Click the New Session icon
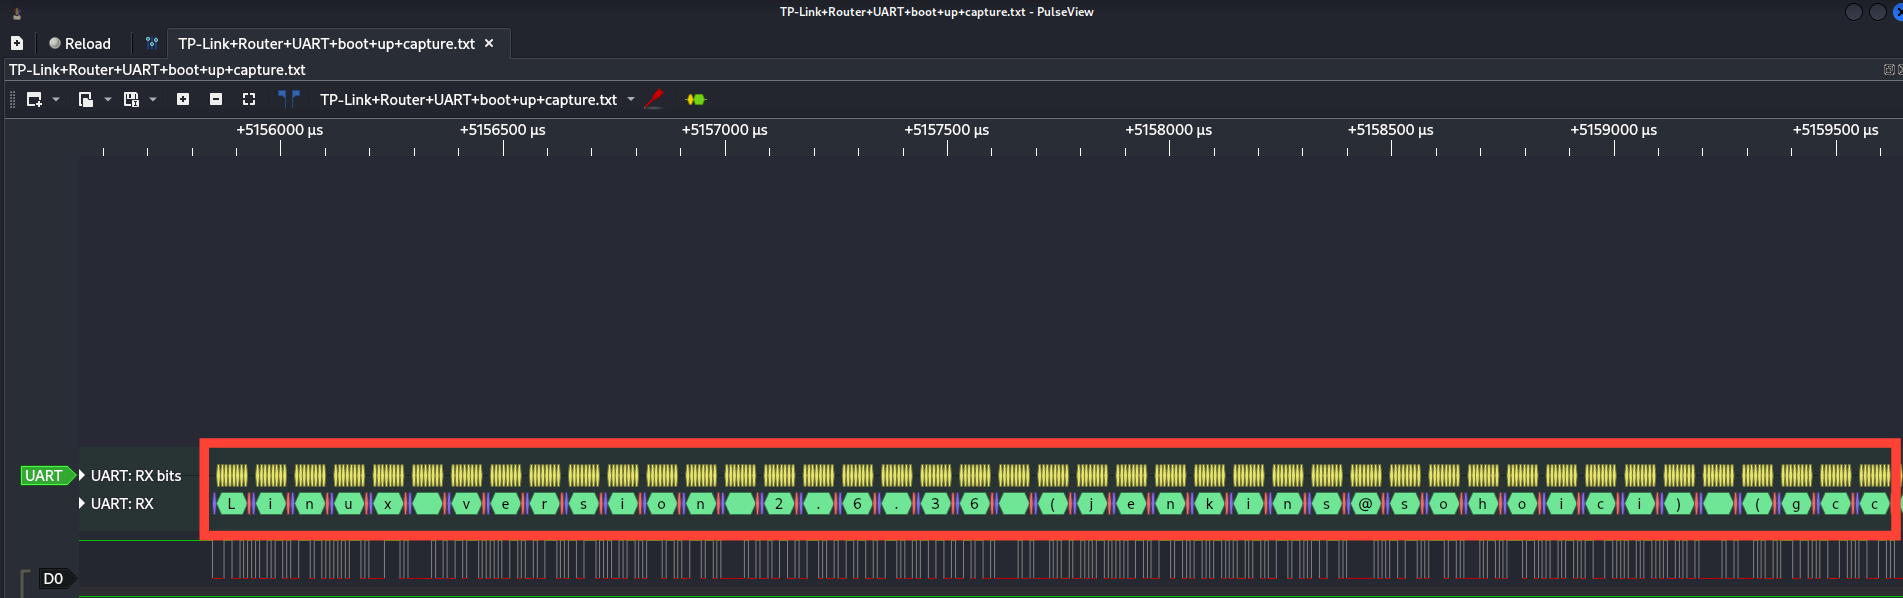1903x598 pixels. (17, 43)
